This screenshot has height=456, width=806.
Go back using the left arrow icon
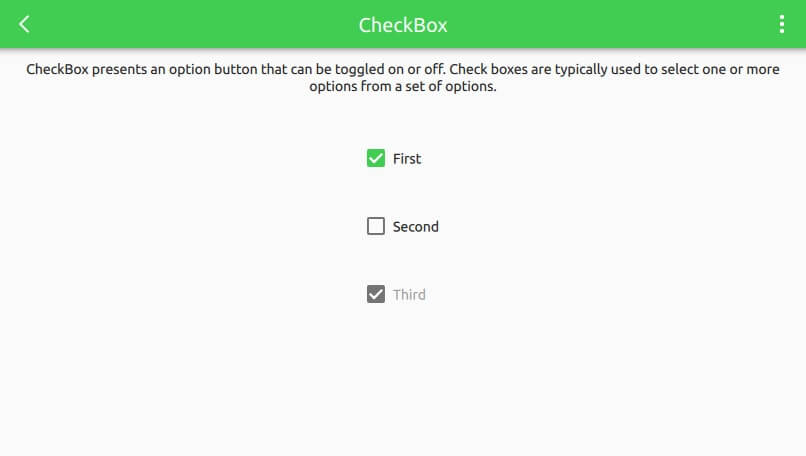tap(25, 24)
